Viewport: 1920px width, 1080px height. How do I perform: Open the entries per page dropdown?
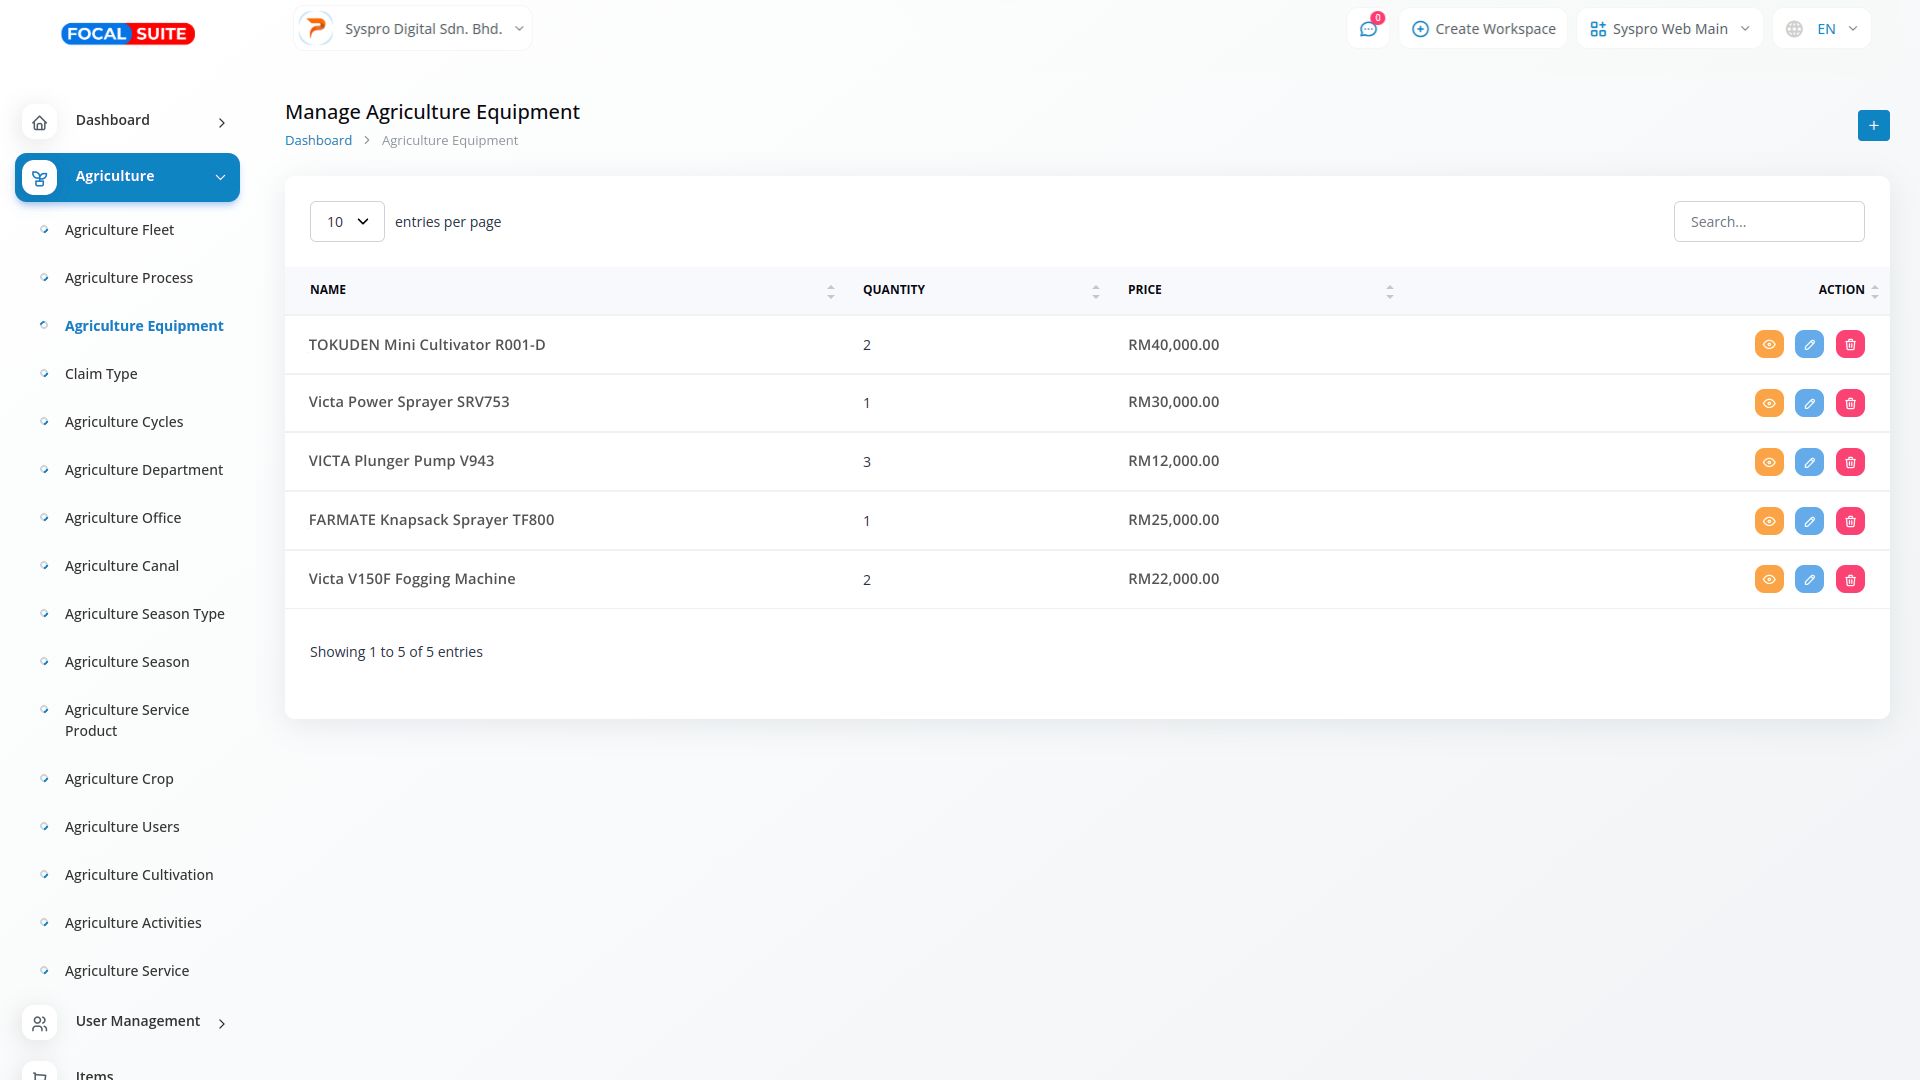point(347,222)
